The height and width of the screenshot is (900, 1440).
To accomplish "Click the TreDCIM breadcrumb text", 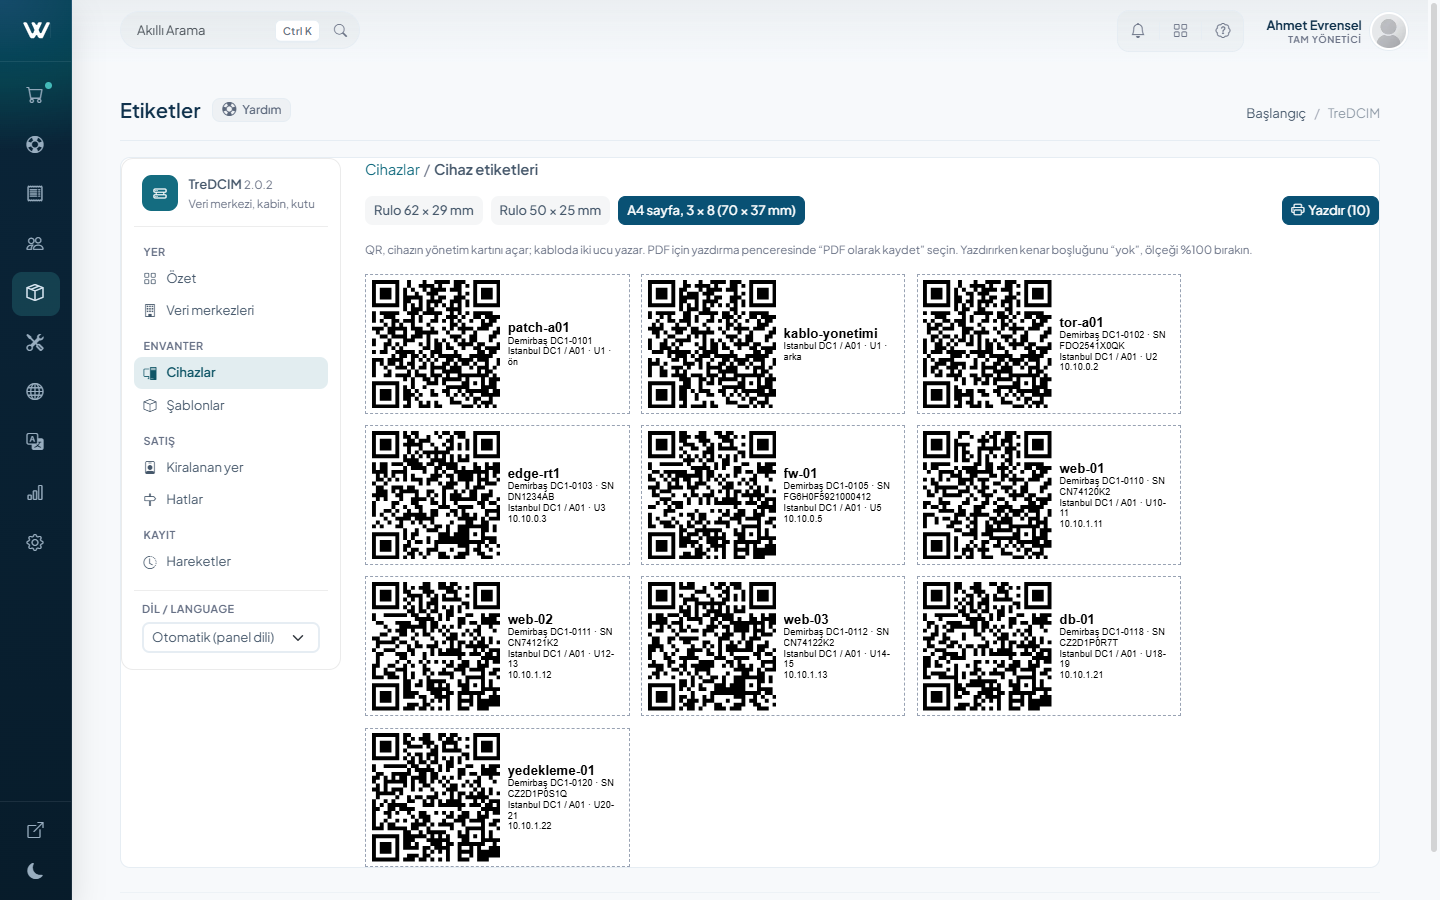I will (x=1354, y=113).
